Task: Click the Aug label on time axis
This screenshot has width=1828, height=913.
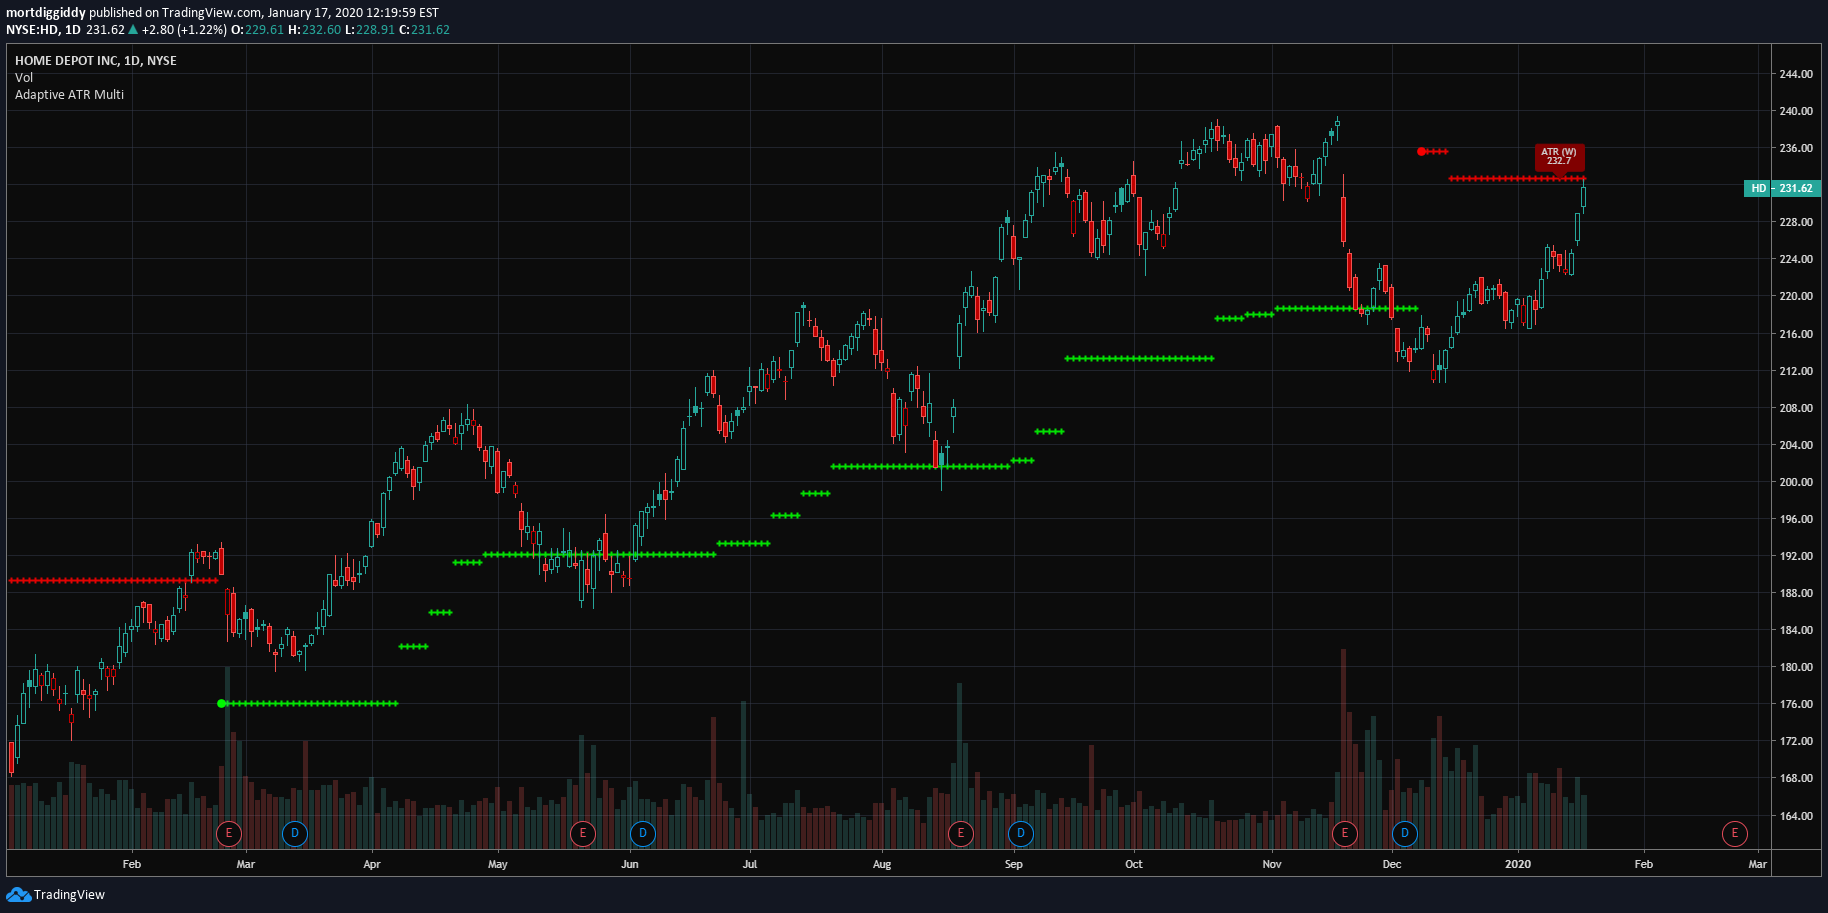Action: (882, 864)
